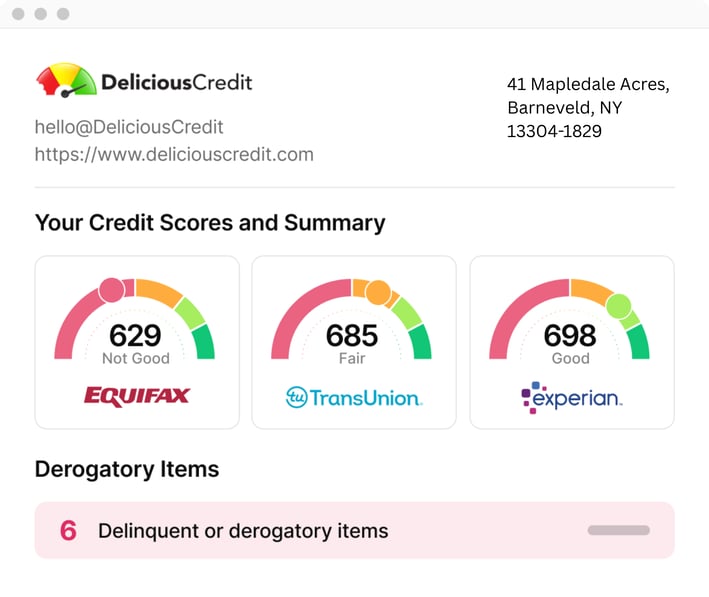
Task: Click Your Credit Scores and Summary heading
Action: [x=210, y=223]
